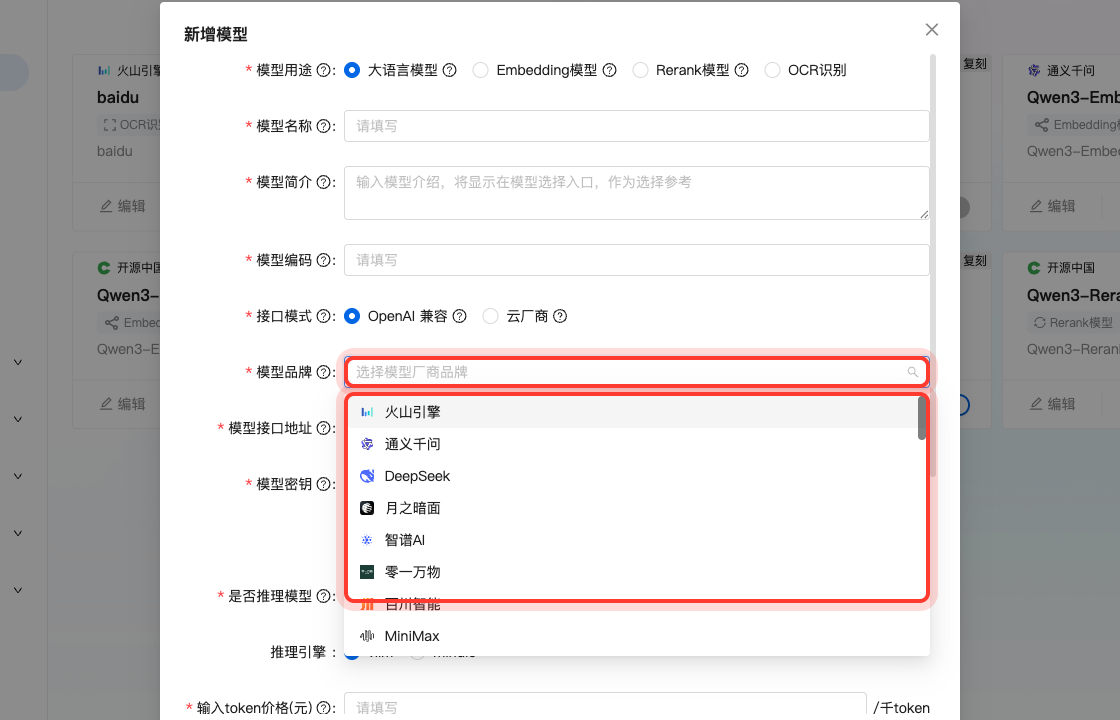Expand the bottom chevron on the left edge
This screenshot has width=1120, height=720.
(17, 588)
